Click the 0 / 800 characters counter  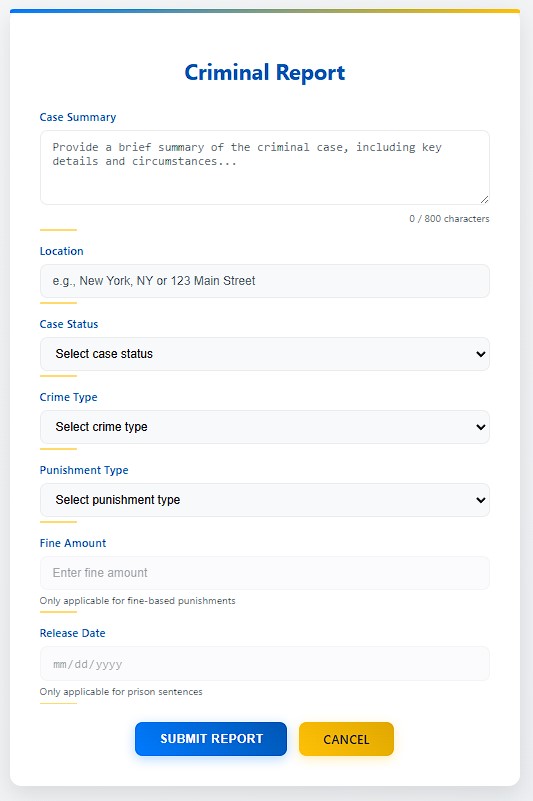tap(449, 219)
